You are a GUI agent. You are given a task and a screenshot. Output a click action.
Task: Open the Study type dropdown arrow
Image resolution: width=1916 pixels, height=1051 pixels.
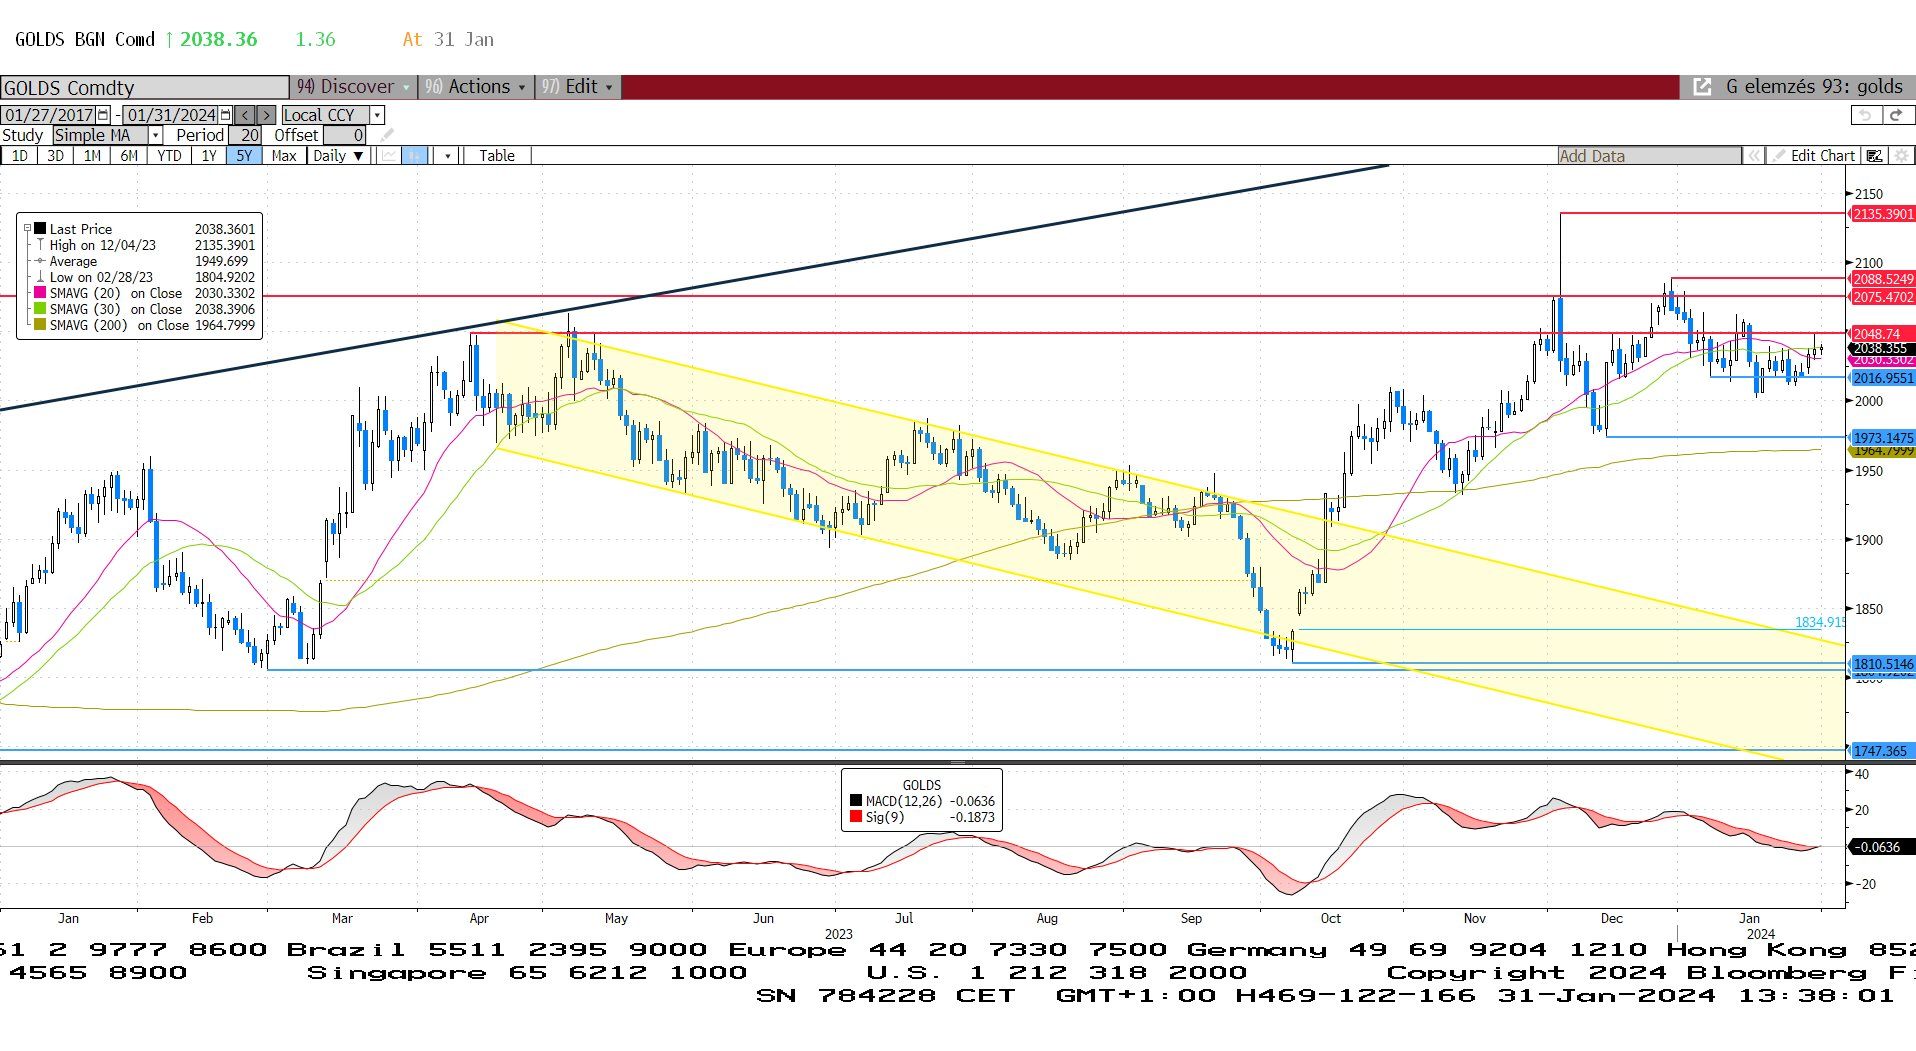(156, 135)
